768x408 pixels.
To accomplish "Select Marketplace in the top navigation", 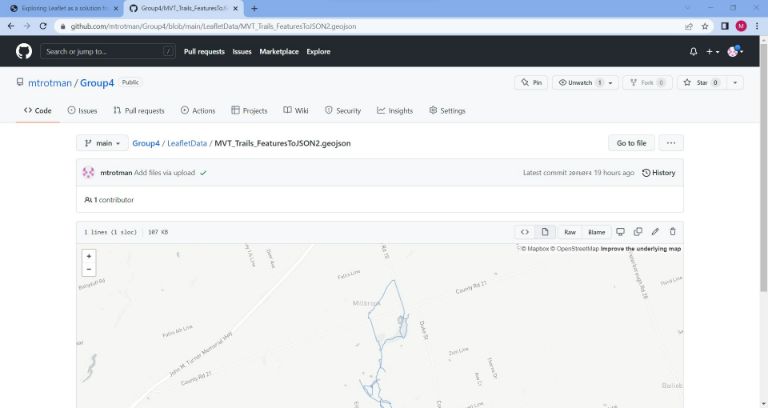I will (279, 51).
